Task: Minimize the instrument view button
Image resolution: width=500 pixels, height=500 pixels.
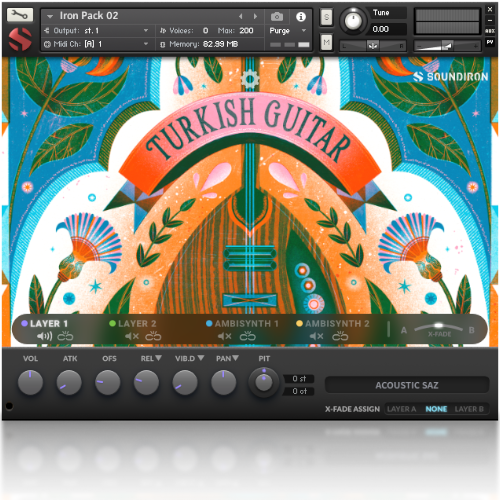Action: [490, 20]
